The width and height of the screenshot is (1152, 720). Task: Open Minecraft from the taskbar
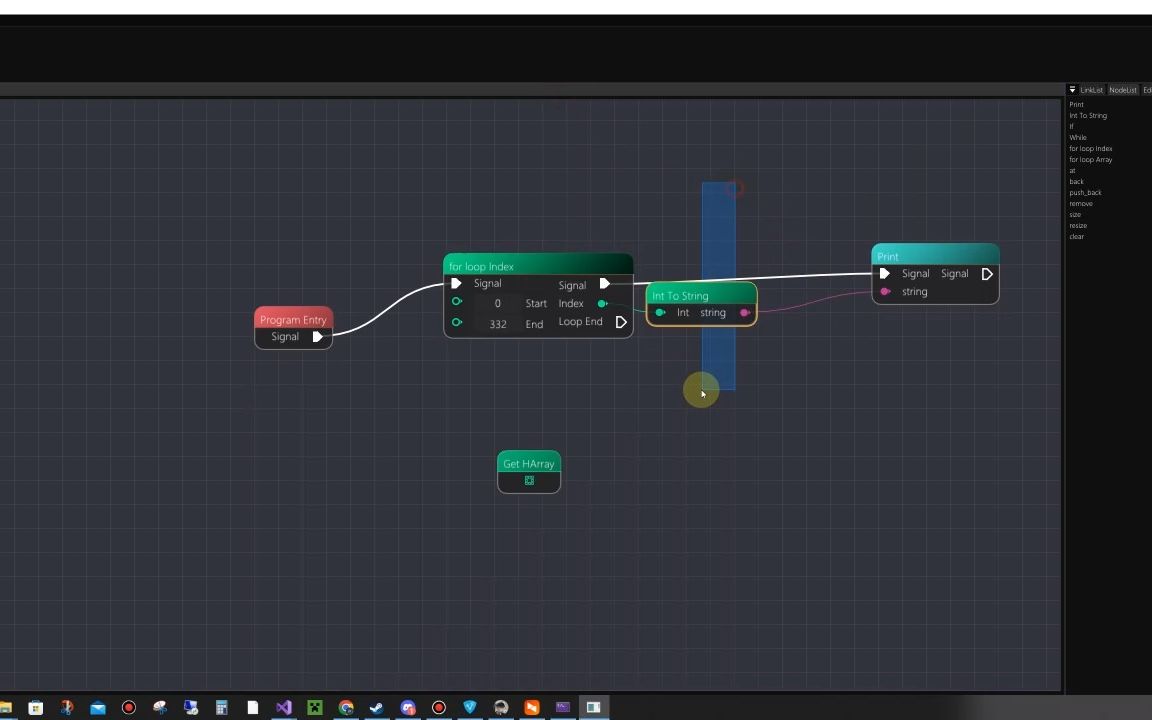[314, 708]
